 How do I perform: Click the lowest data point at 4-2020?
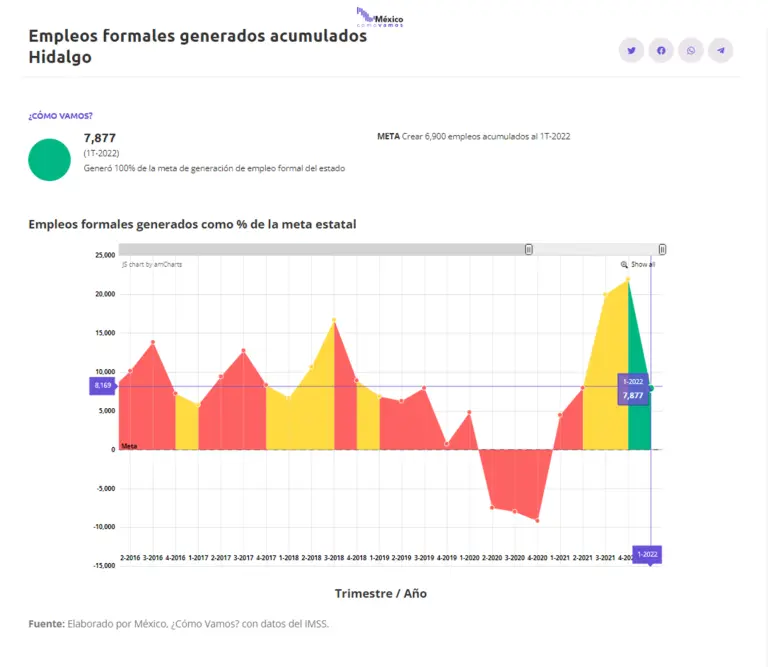click(x=537, y=520)
